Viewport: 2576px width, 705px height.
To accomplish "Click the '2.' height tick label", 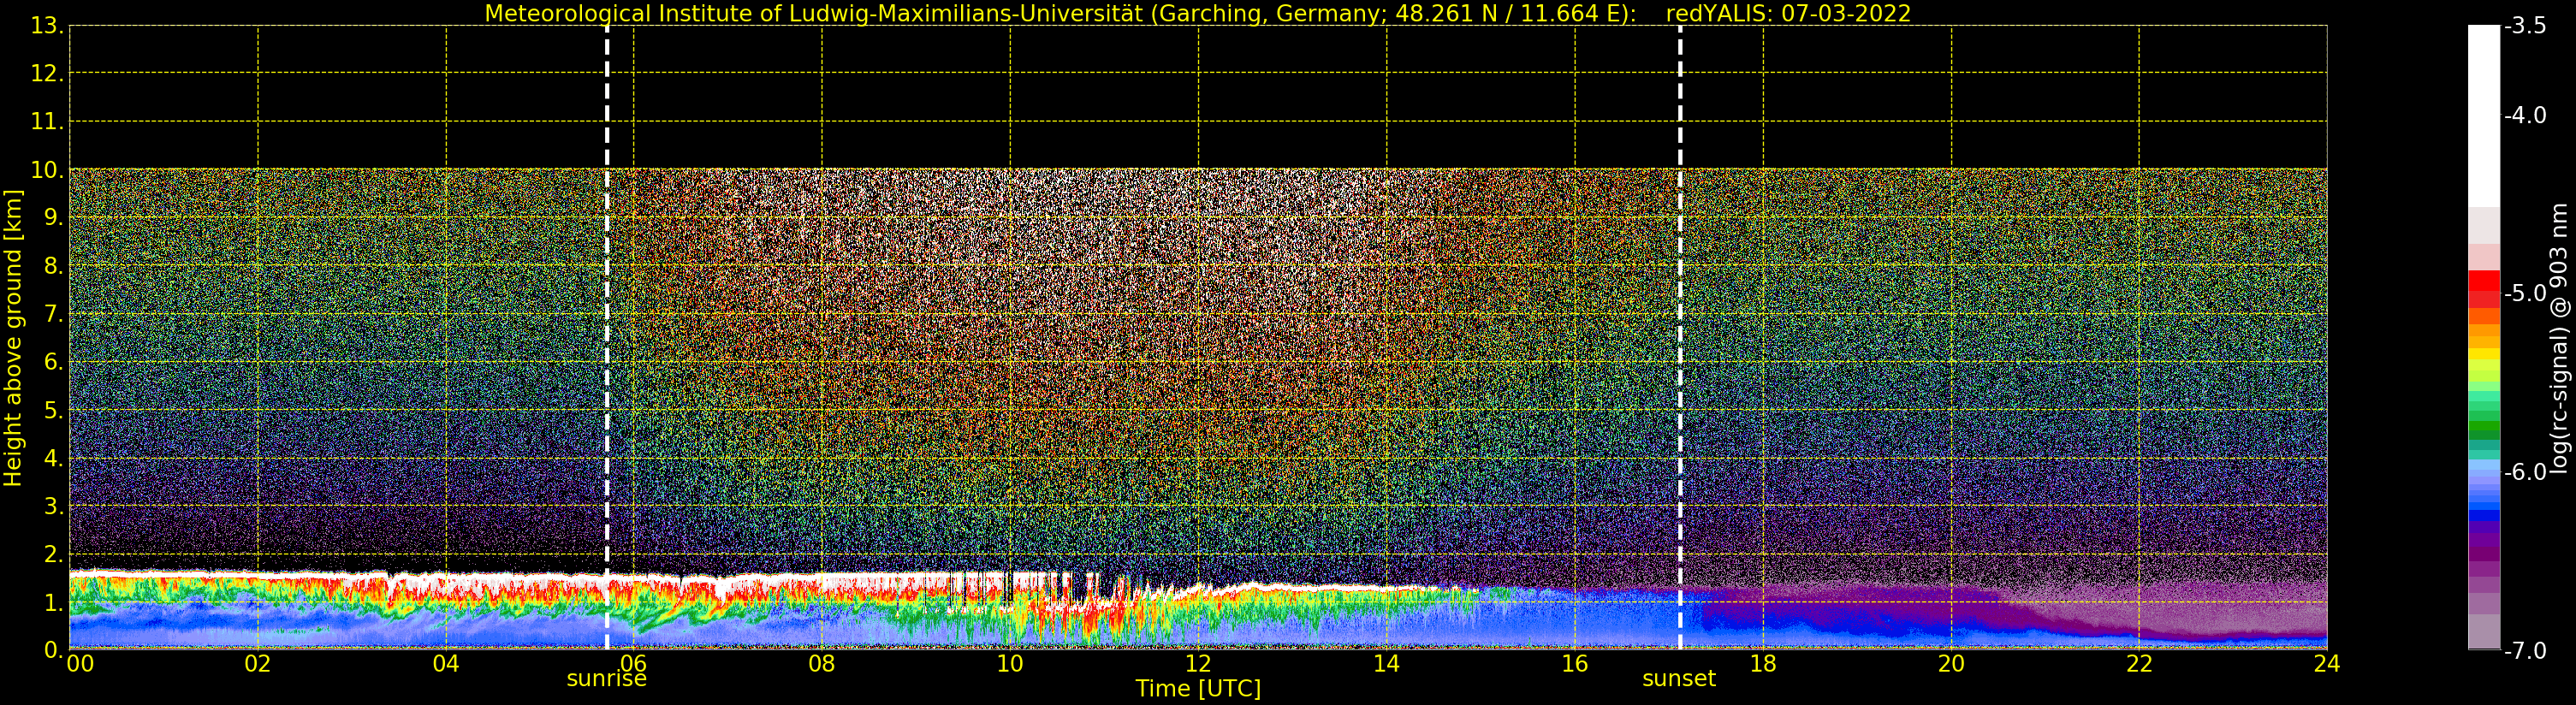I will (x=53, y=554).
